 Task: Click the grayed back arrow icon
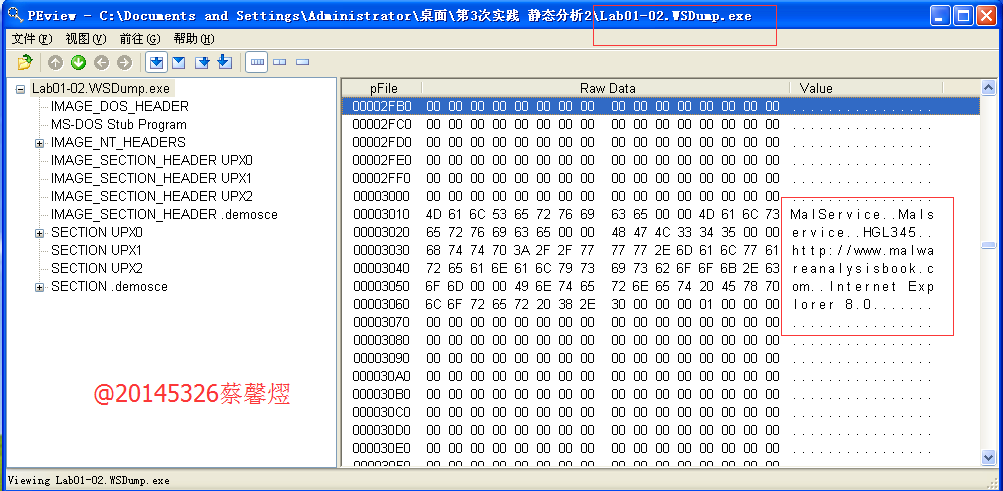(101, 63)
